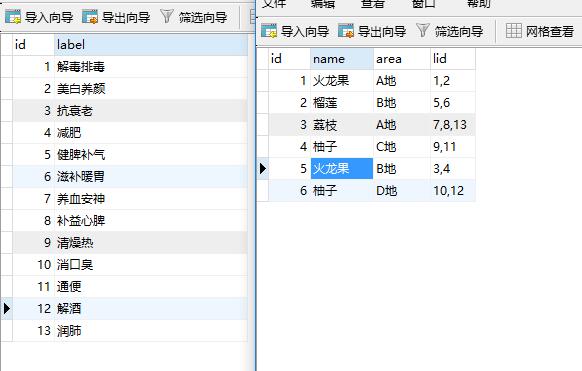582x371 pixels.
Task: Click the B地 area cell in row 2
Action: (402, 103)
